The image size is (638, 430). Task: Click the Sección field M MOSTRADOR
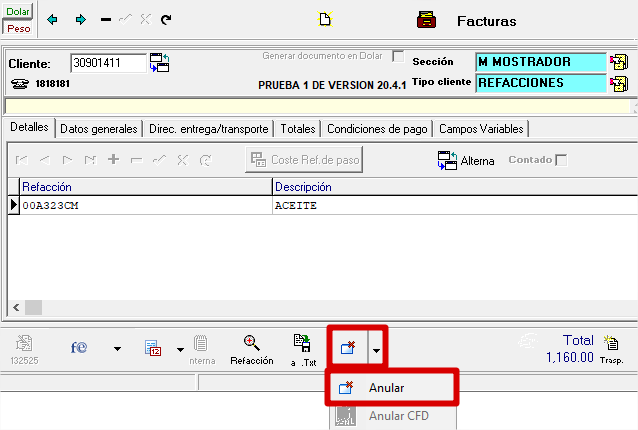click(x=541, y=62)
